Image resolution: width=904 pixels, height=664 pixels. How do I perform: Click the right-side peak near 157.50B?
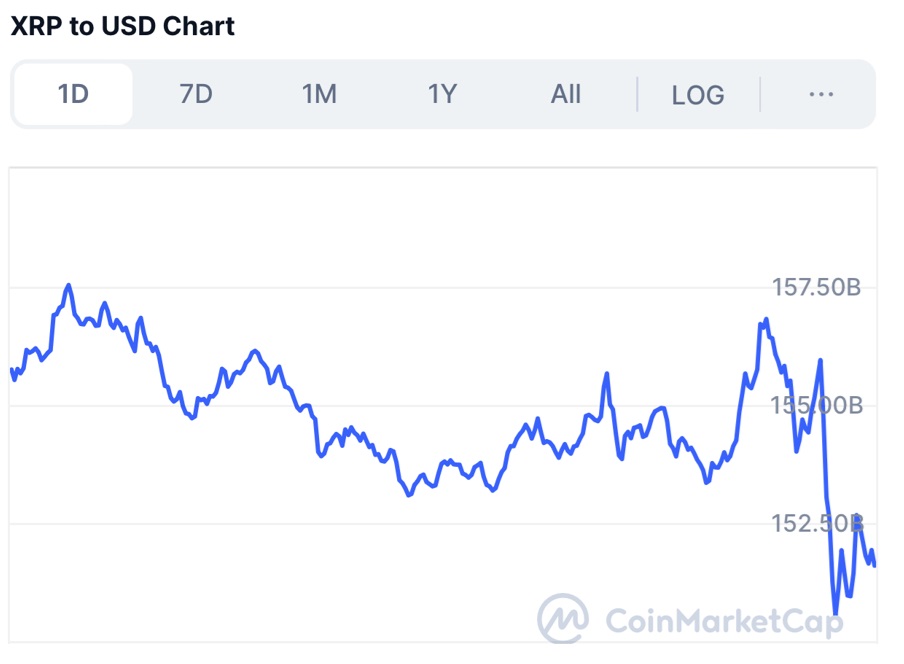point(766,320)
